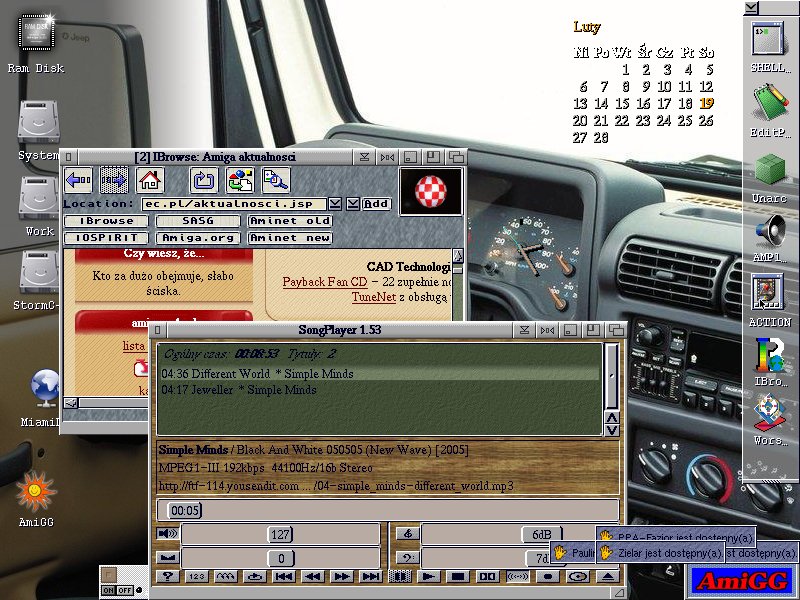Open the IOSPIRIT fastlink

coord(106,238)
